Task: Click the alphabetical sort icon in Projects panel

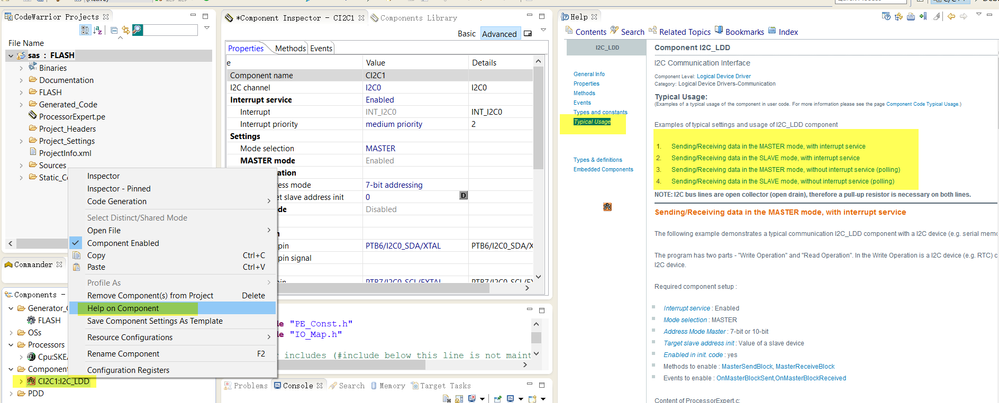Action: (x=97, y=30)
